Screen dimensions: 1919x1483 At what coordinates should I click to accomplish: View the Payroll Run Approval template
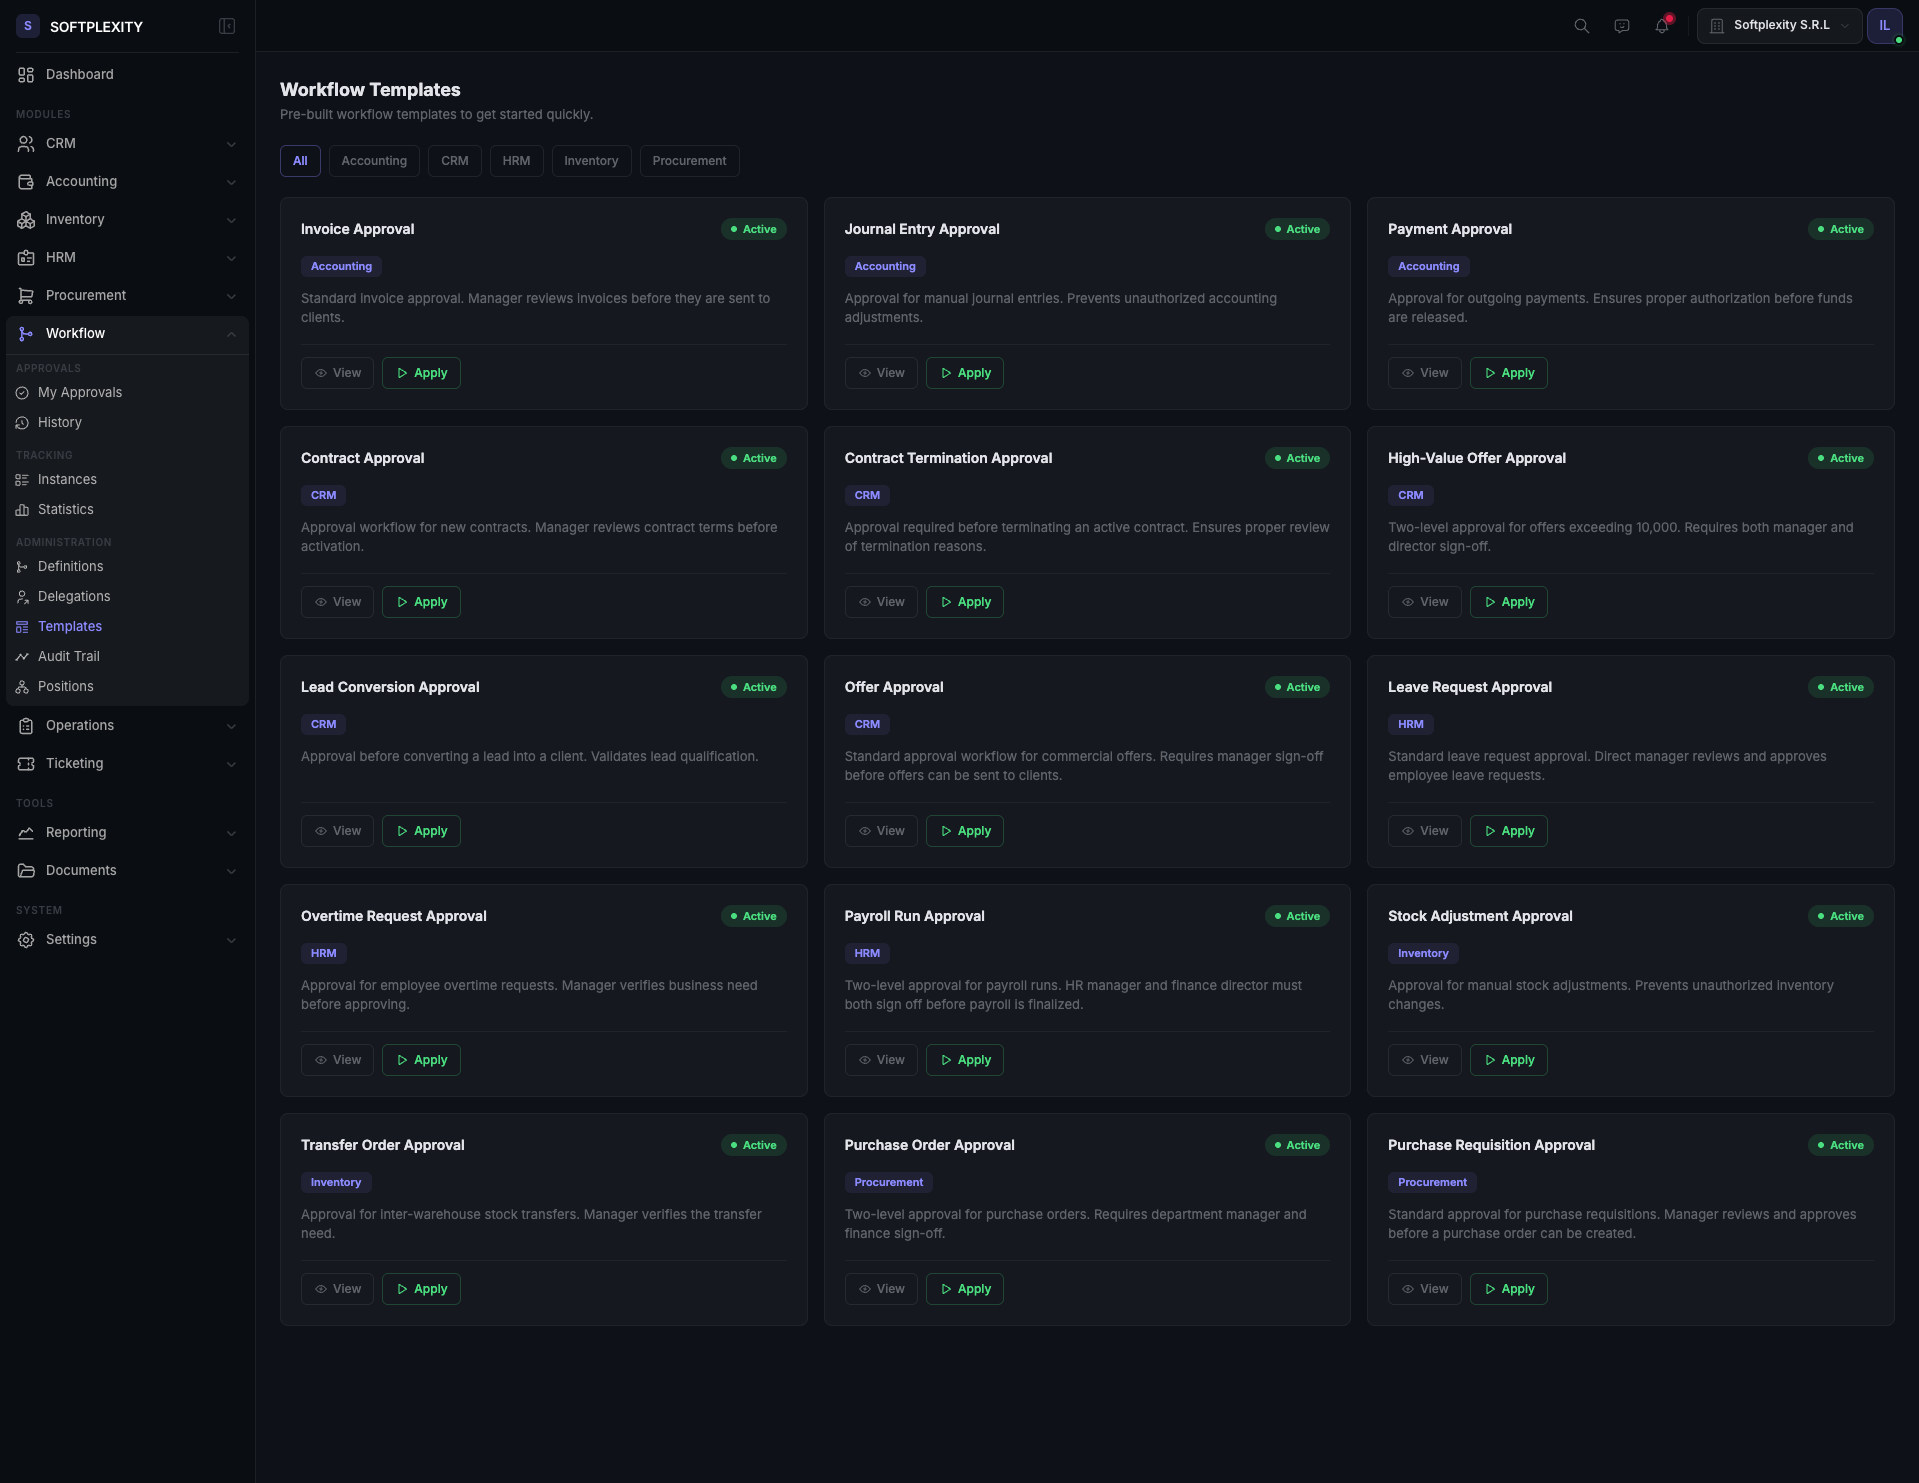coord(881,1059)
